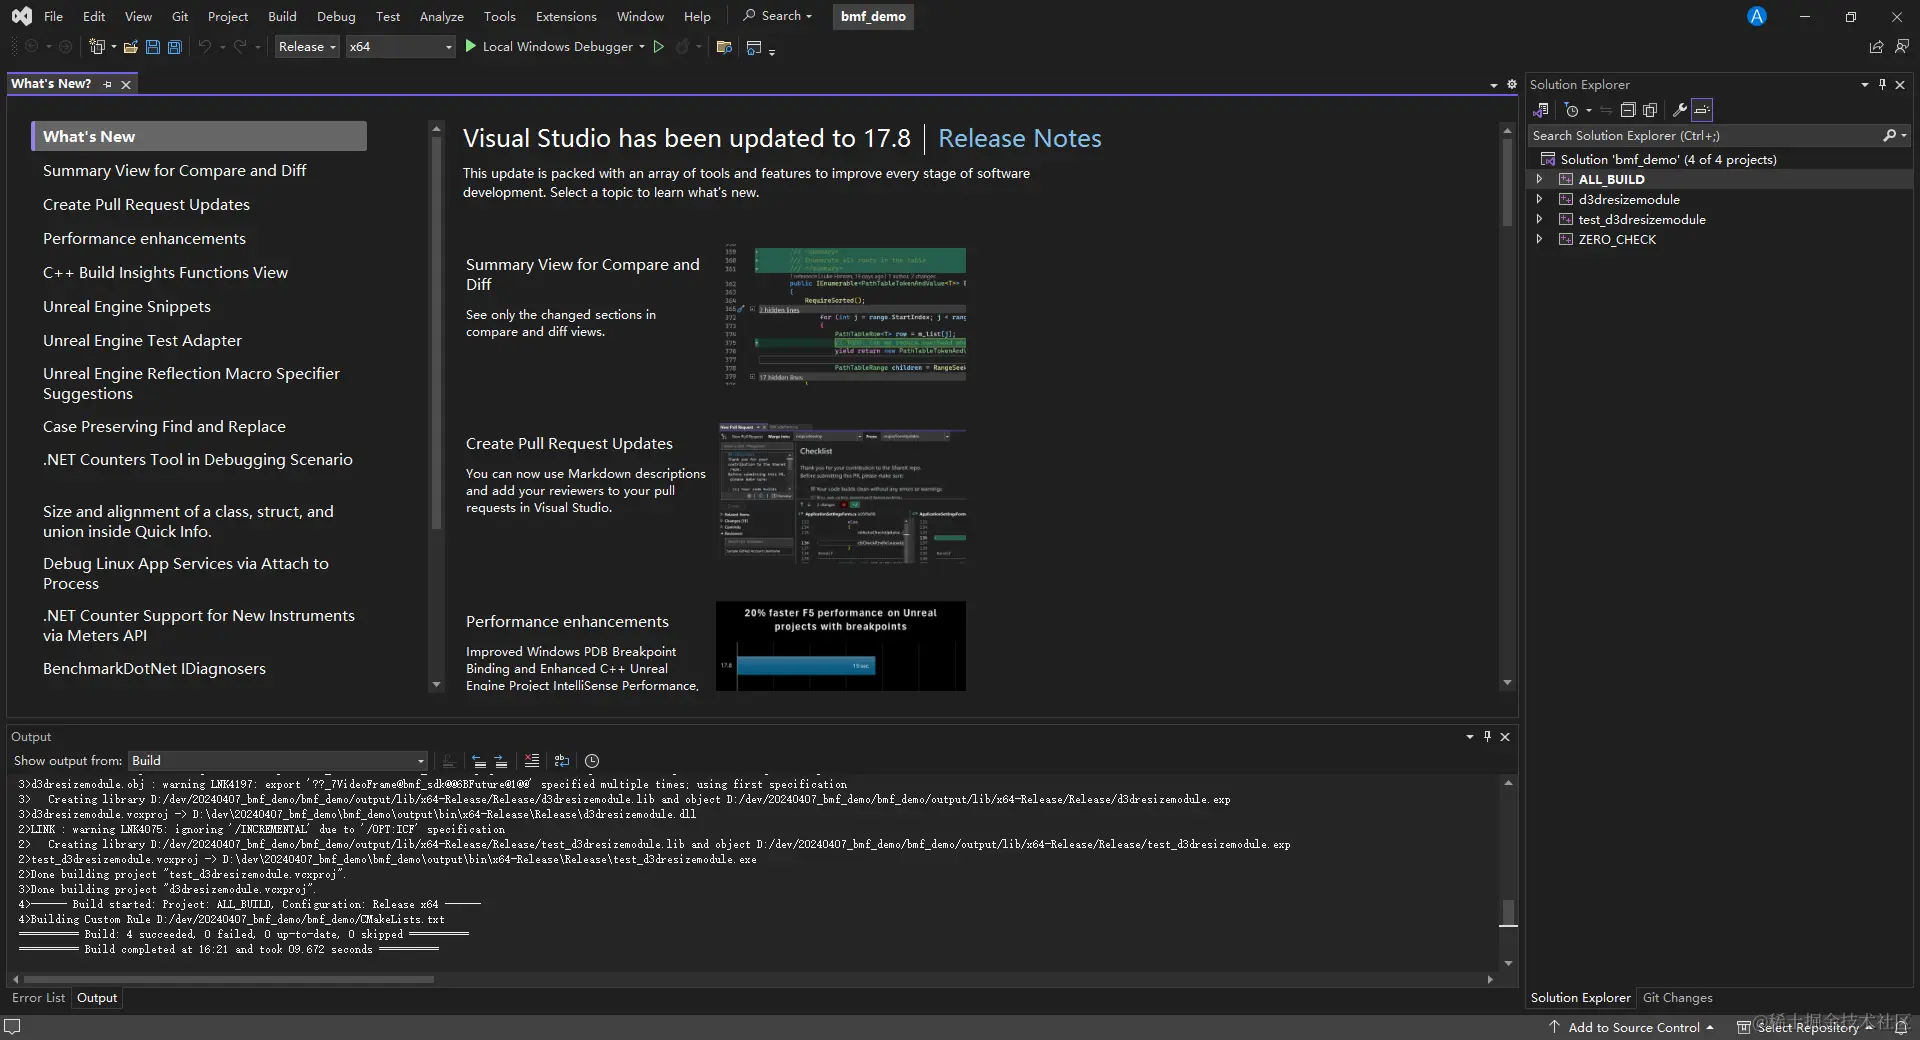Screen dimensions: 1920x1040
Task: Open Properties wrench icon in Solution Explorer
Action: point(1680,110)
